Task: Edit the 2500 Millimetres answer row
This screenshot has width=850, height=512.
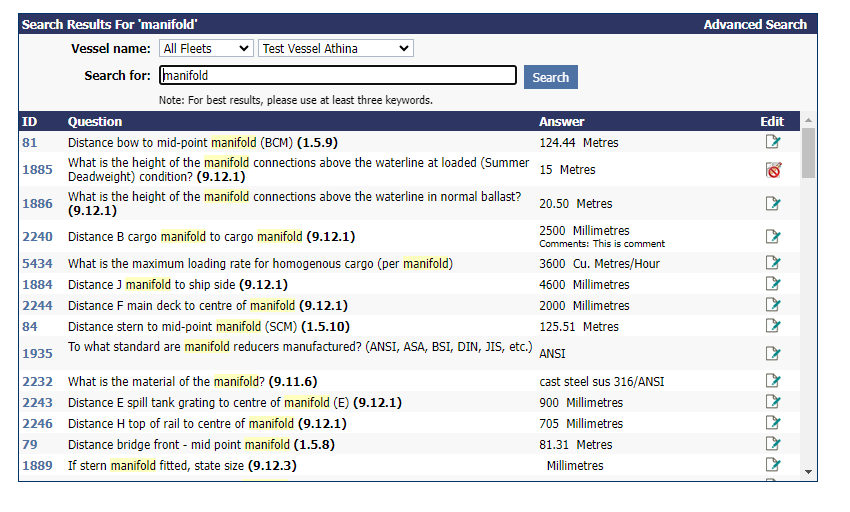Action: coord(772,237)
